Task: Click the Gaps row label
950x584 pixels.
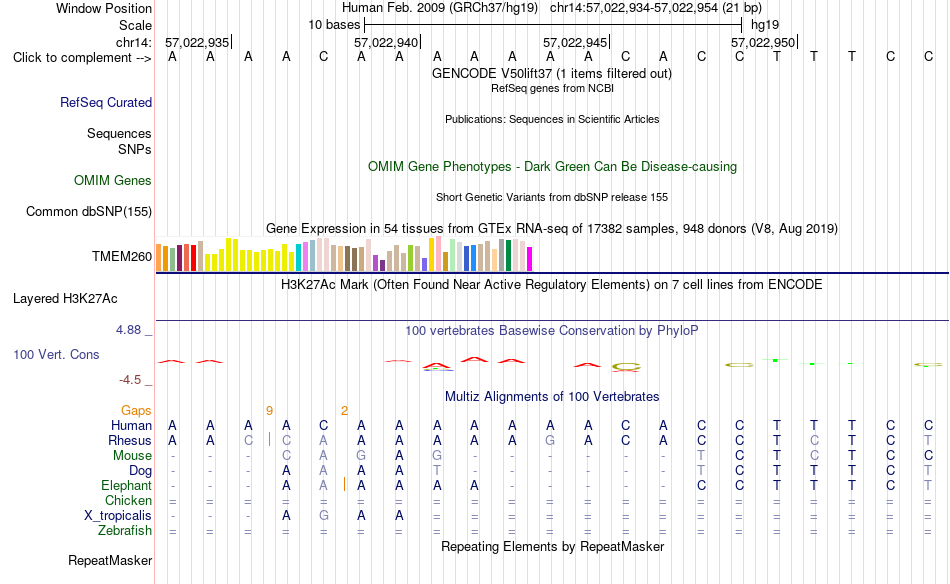Action: [136, 411]
